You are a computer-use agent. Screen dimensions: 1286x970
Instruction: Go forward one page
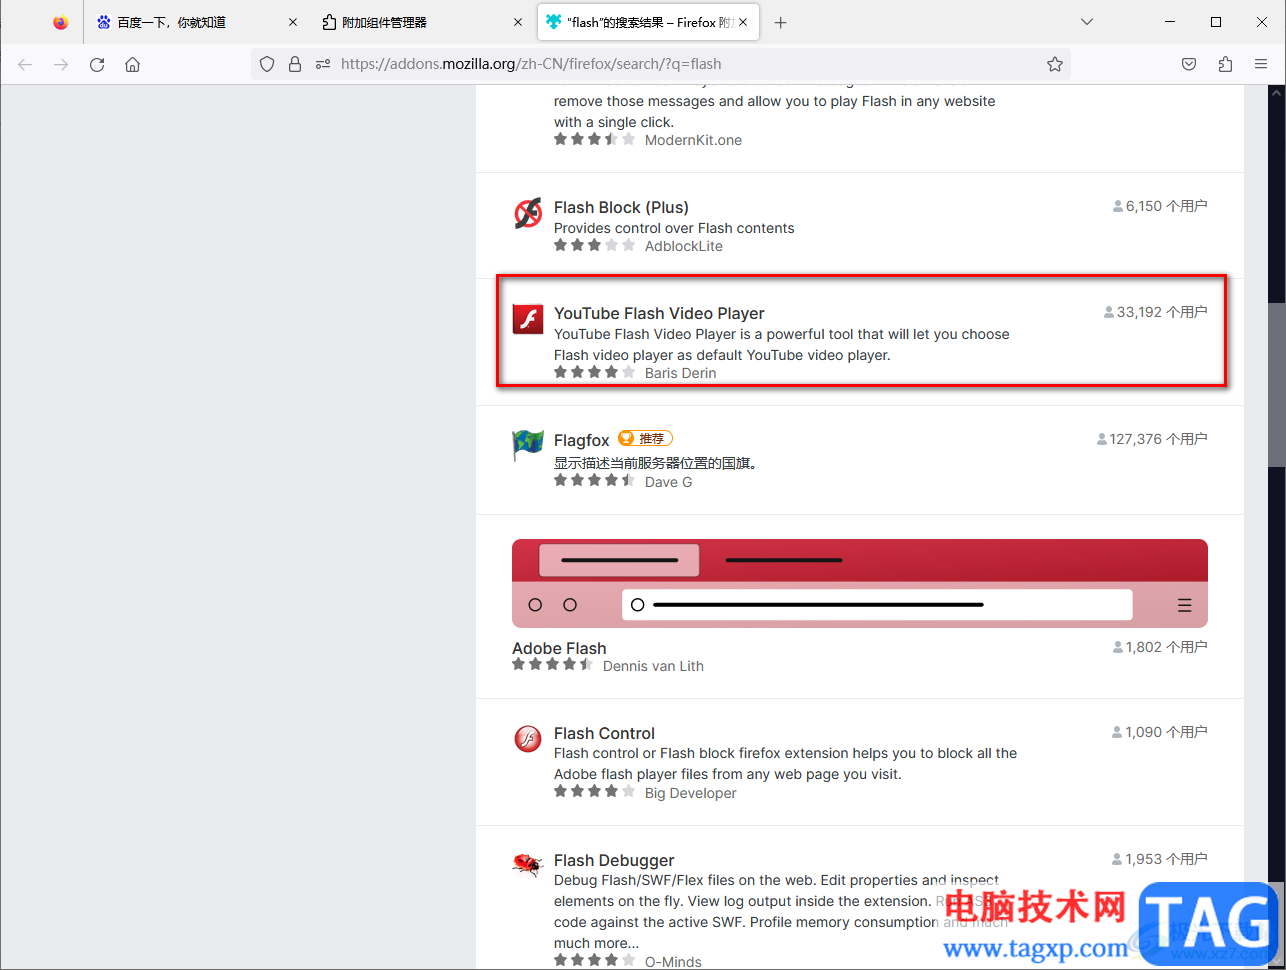coord(61,64)
